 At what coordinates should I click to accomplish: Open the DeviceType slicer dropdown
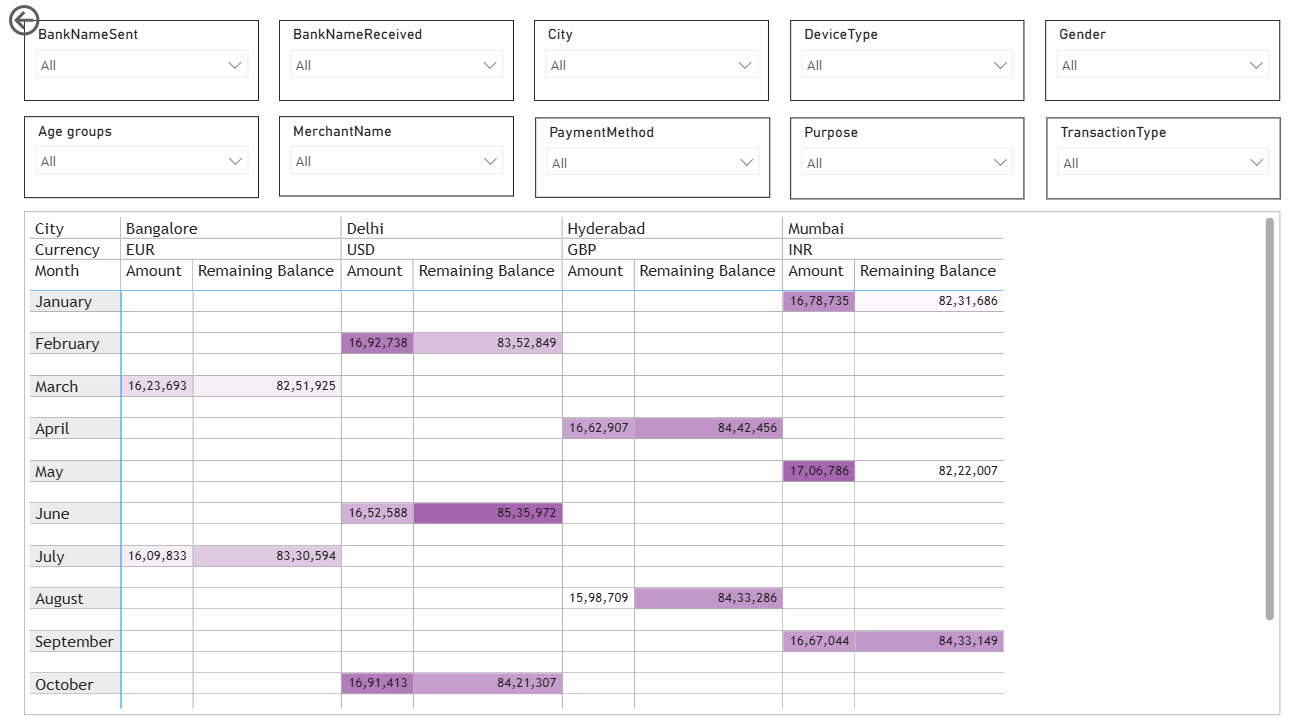(1001, 64)
